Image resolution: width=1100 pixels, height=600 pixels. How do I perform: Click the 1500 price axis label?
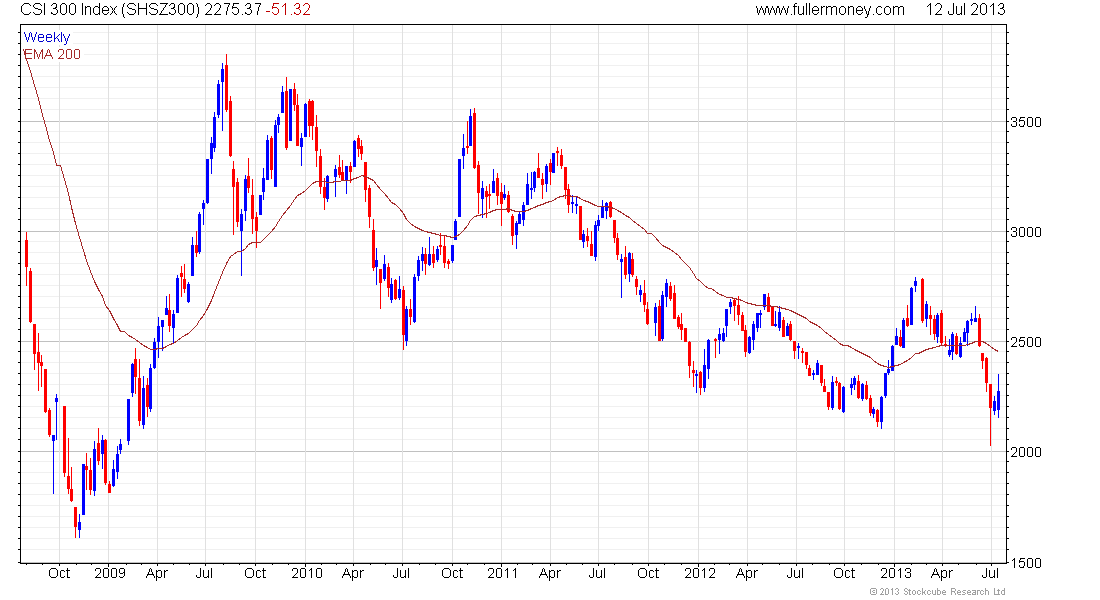point(1026,563)
